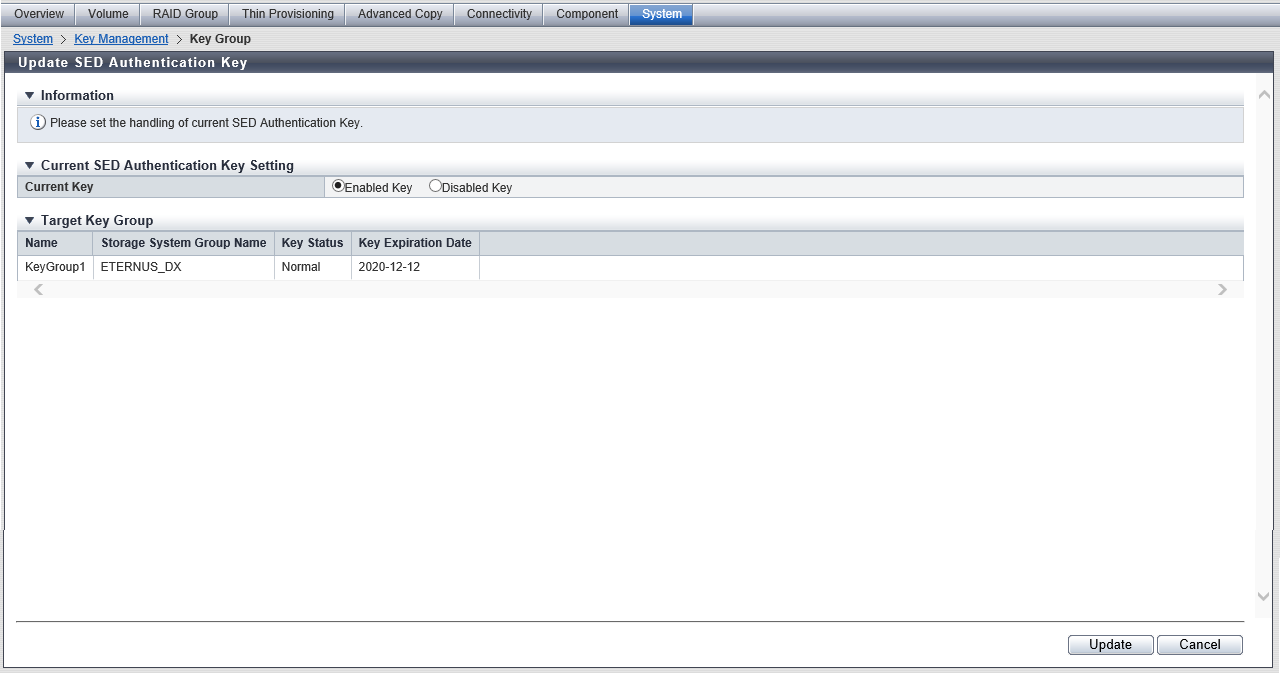Collapse Current SED Authentication Key Setting section
The image size is (1280, 674).
(x=29, y=166)
